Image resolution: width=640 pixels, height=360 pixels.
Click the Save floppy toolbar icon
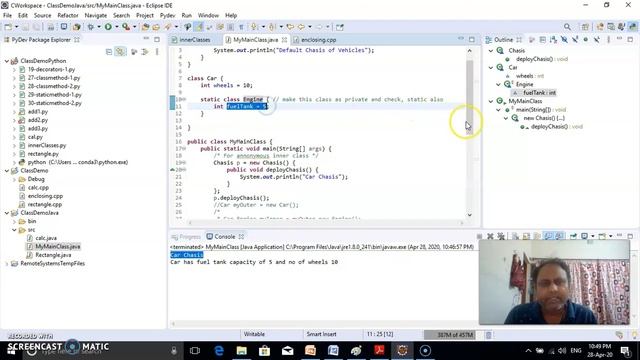tap(25, 27)
